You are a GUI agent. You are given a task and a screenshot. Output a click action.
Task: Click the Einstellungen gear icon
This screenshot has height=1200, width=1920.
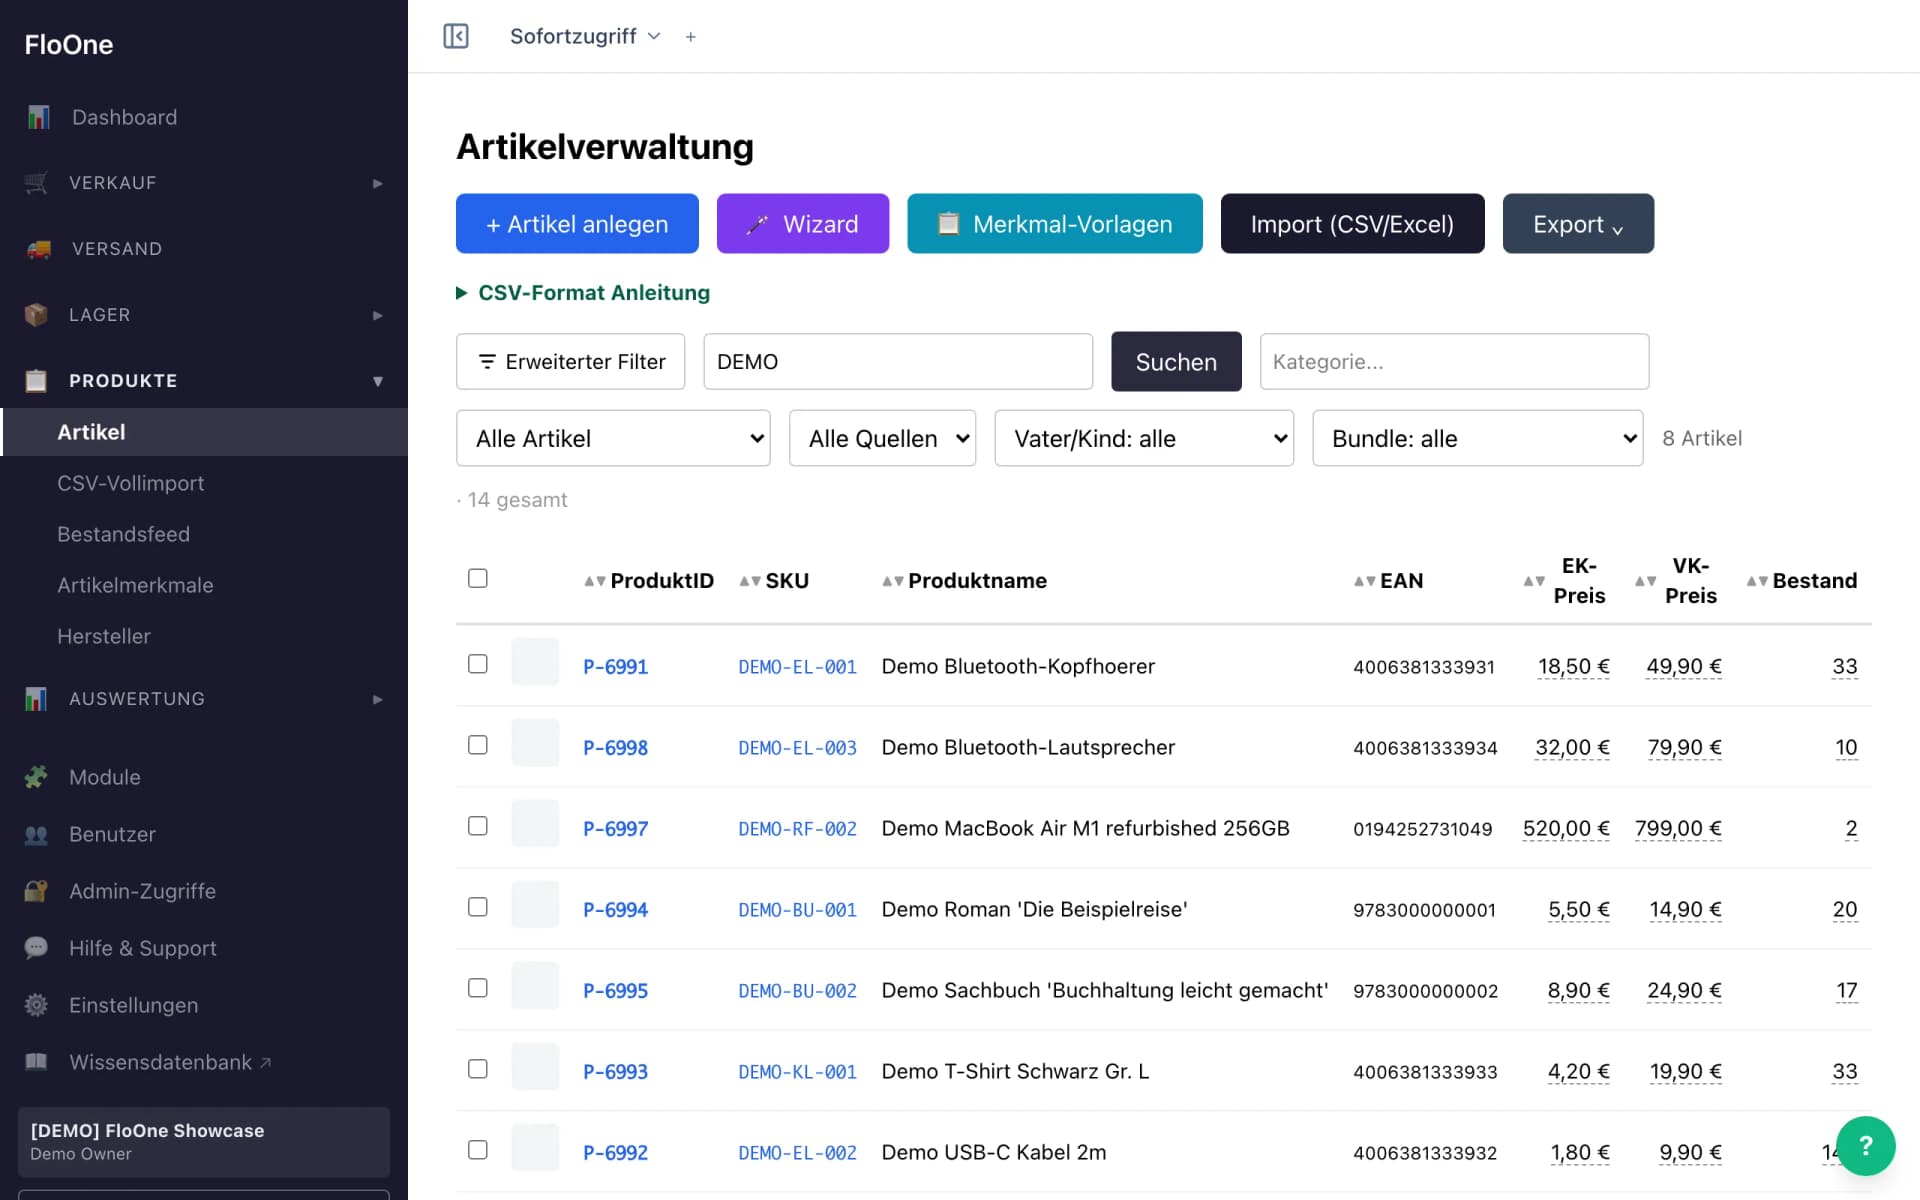(36, 1005)
